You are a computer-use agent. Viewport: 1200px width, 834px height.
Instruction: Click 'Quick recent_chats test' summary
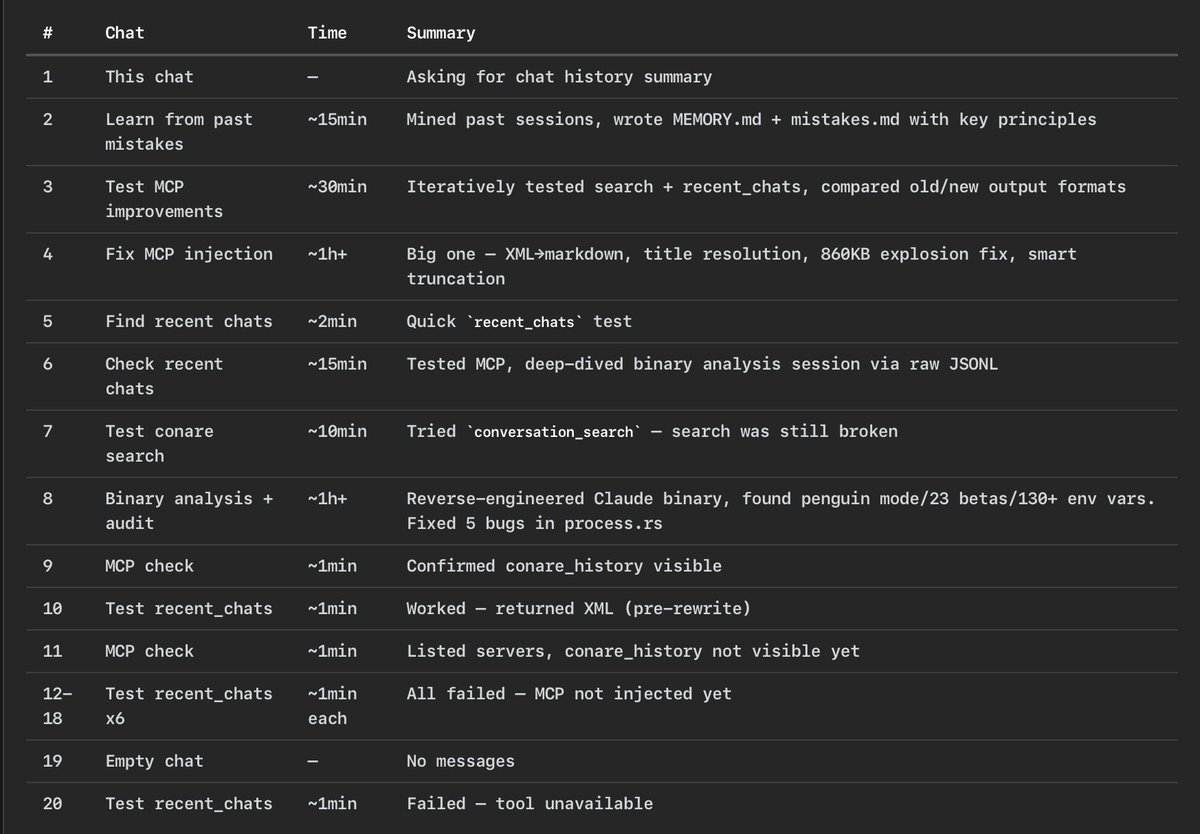pyautogui.click(x=519, y=322)
